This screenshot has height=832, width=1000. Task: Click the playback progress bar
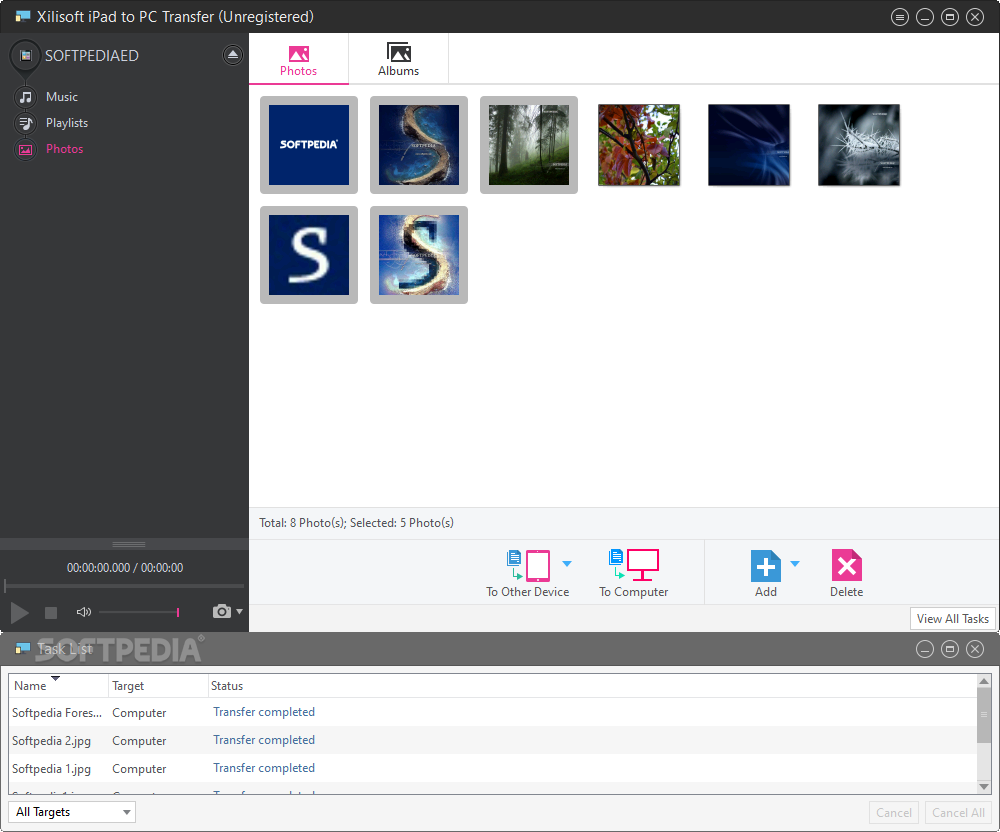pyautogui.click(x=124, y=585)
